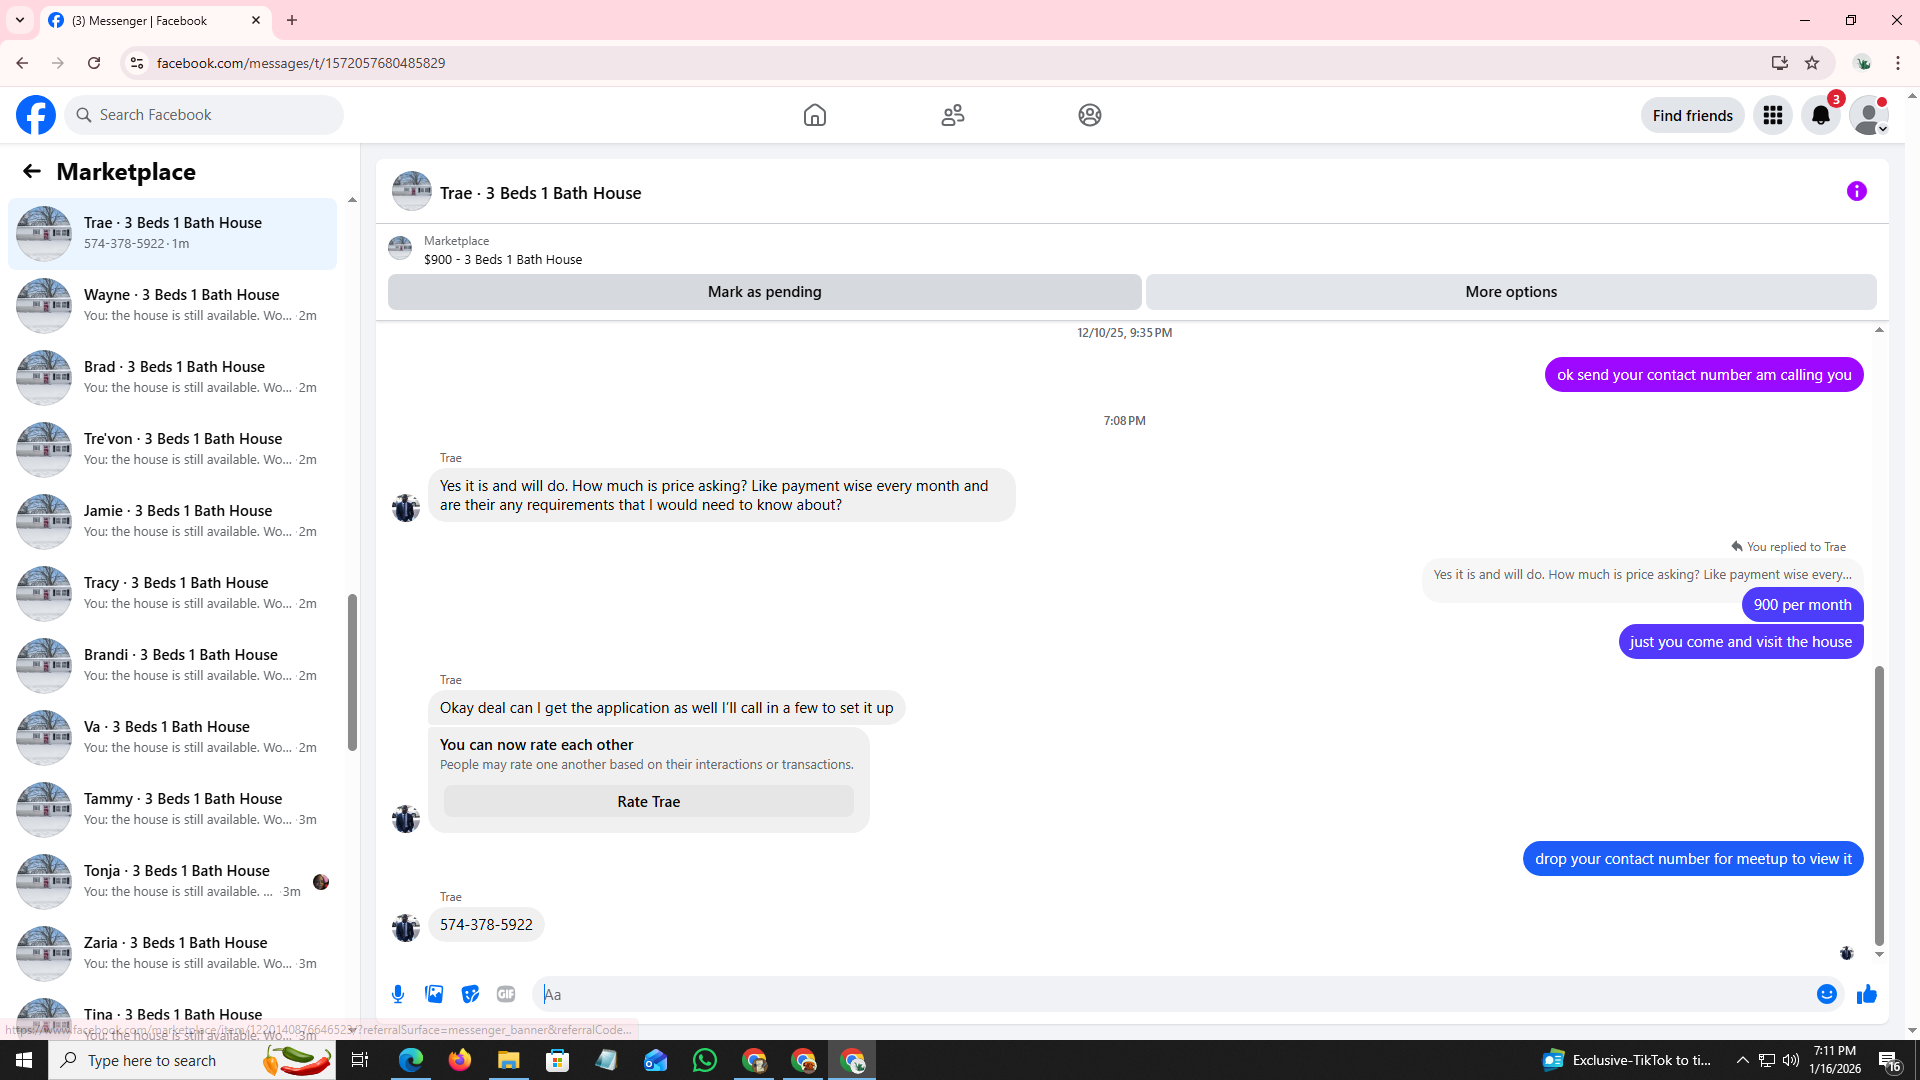The width and height of the screenshot is (1920, 1080).
Task: Click the voice clip microphone icon
Action: pos(398,994)
